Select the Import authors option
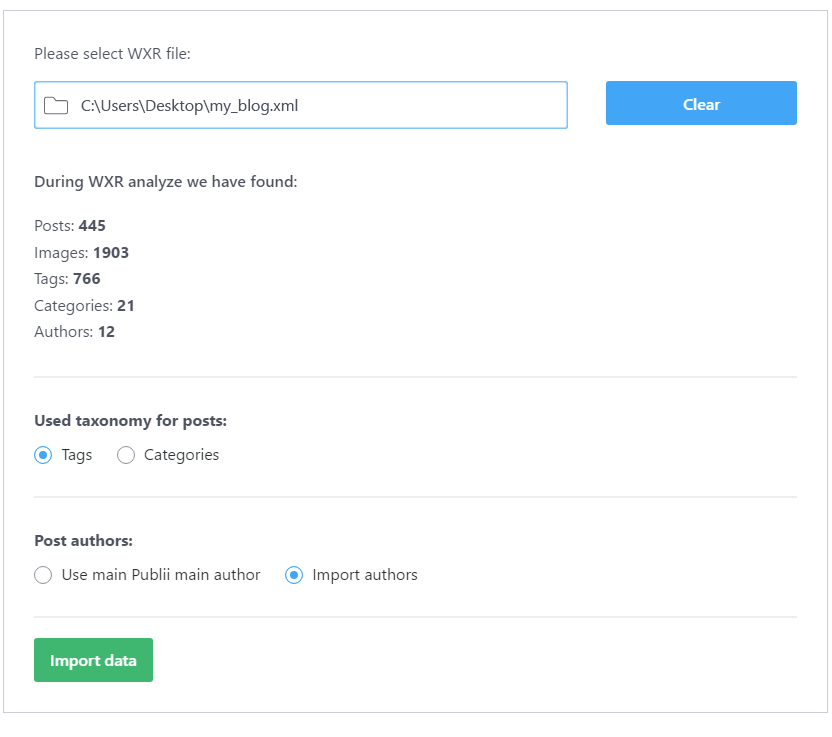This screenshot has height=737, width=832. coord(293,575)
